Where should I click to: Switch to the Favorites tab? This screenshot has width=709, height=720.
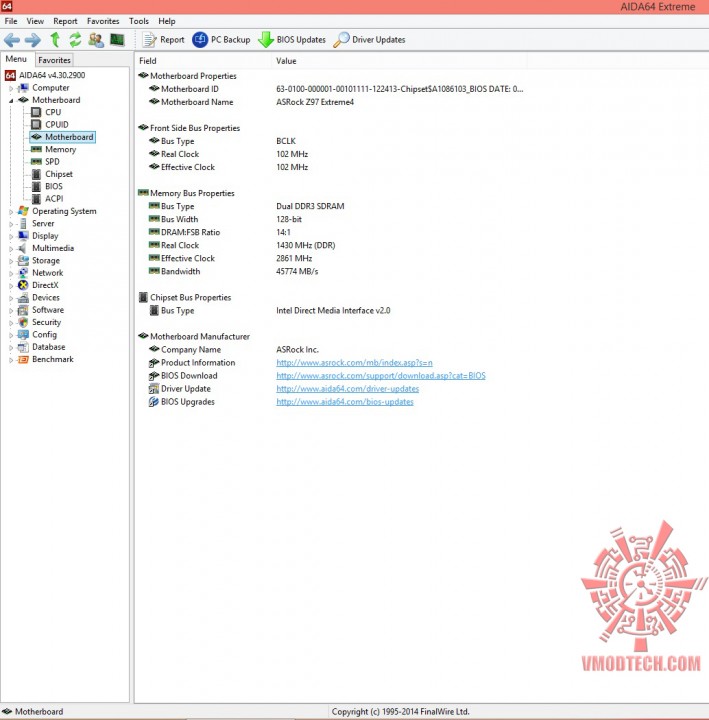click(x=54, y=60)
